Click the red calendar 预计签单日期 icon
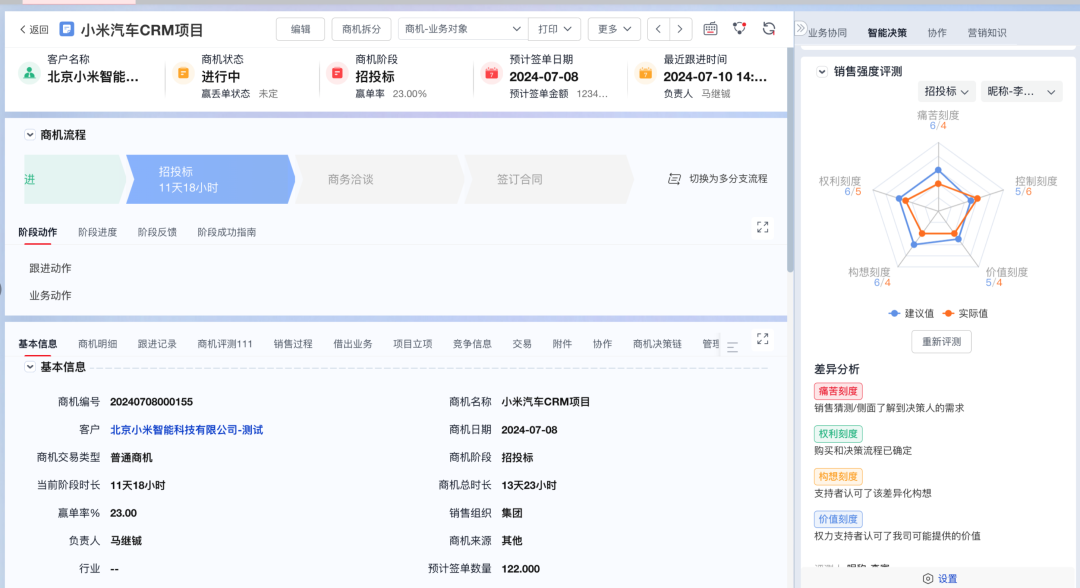This screenshot has width=1080, height=588. click(491, 73)
